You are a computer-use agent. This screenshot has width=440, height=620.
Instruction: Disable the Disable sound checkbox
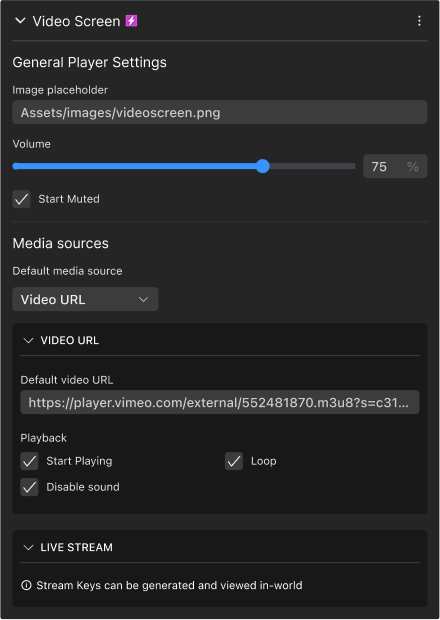[29, 487]
